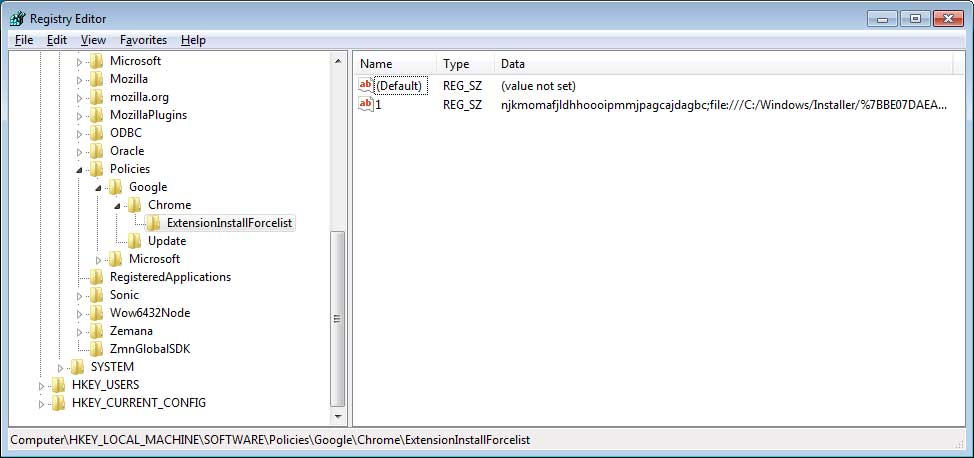Collapse the Google key
The image size is (974, 458).
point(98,188)
